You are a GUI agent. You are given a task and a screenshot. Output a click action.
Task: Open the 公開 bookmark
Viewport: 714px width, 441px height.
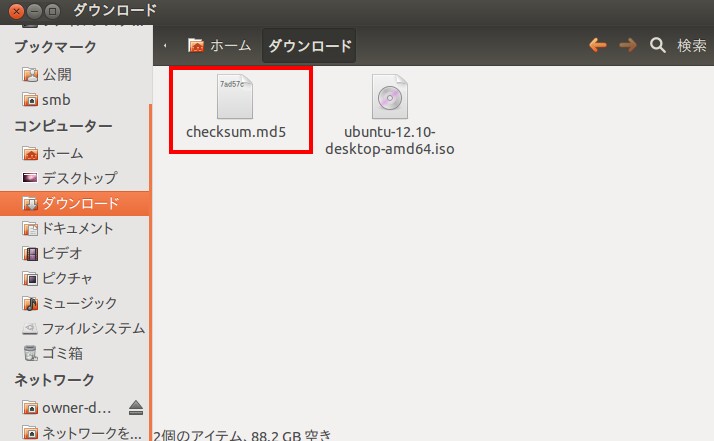pos(75,74)
